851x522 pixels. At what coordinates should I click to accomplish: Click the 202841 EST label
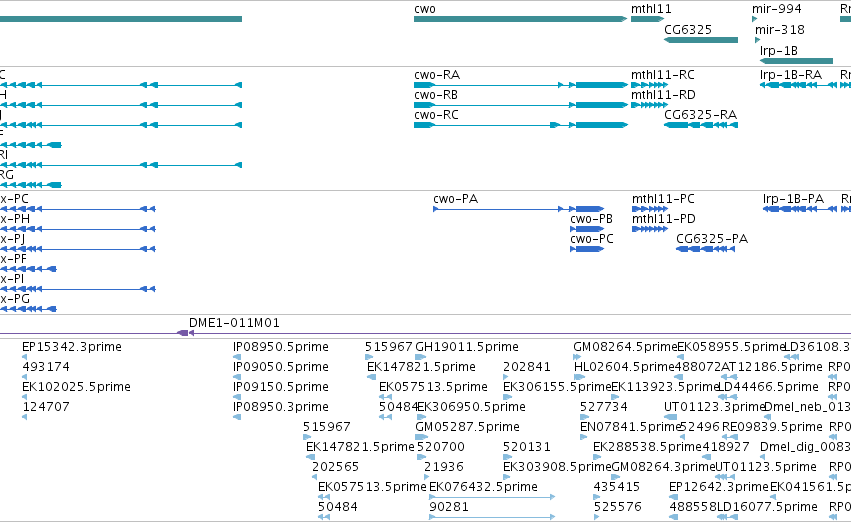[527, 367]
